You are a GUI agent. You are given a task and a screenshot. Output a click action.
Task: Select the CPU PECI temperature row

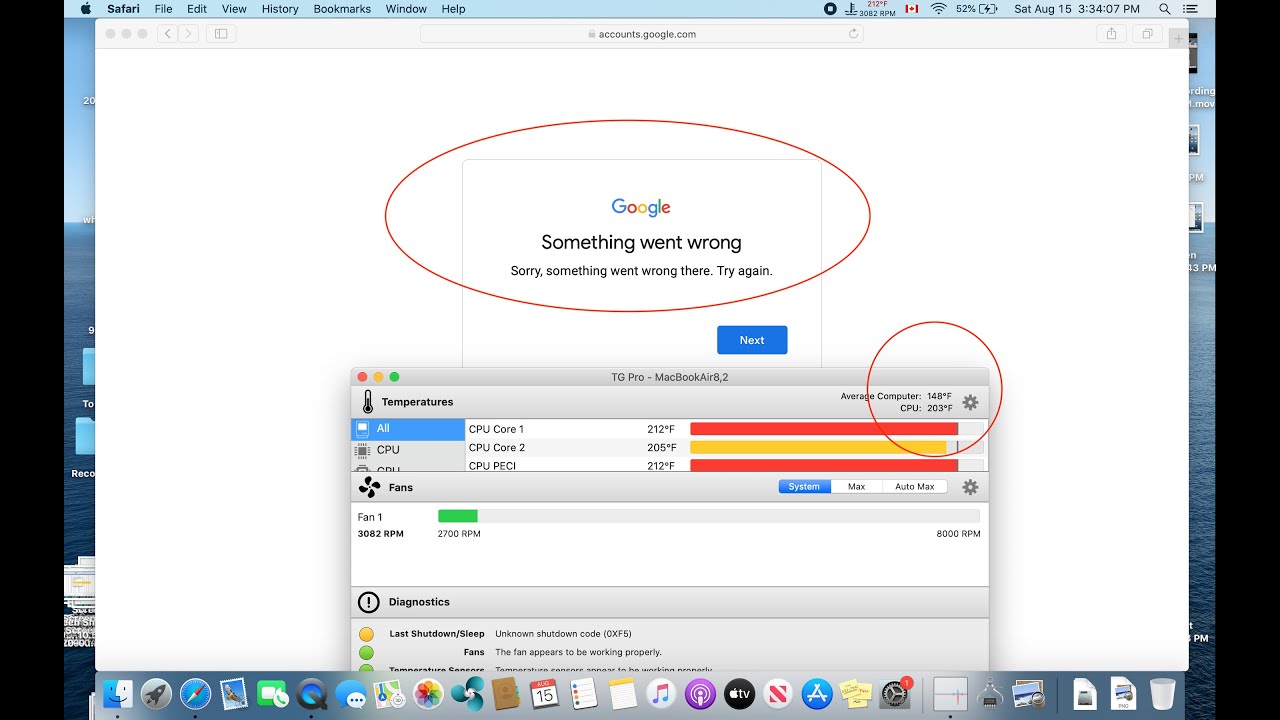[x=727, y=465]
